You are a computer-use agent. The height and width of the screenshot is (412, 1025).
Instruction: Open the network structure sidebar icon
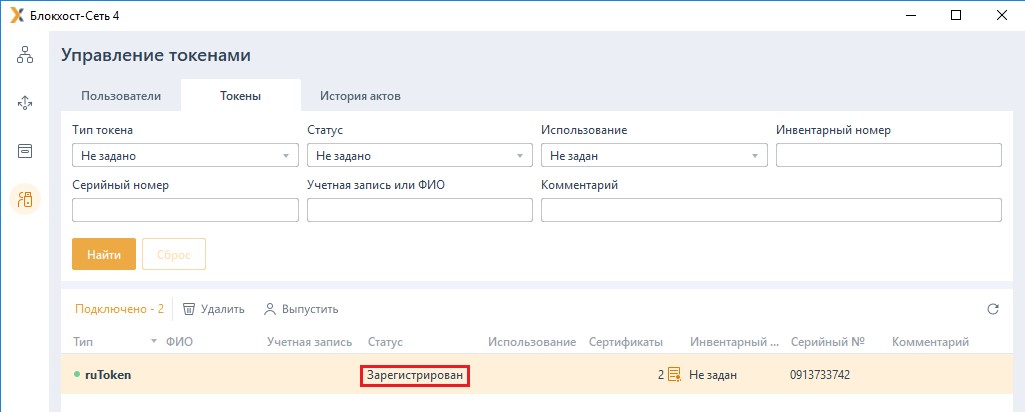(x=25, y=55)
